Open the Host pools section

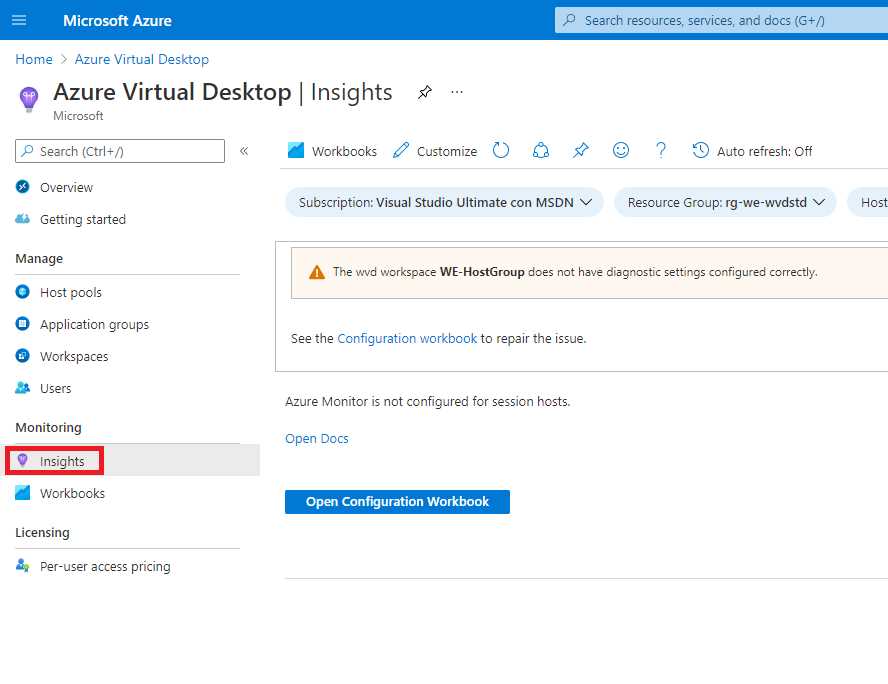tap(72, 291)
